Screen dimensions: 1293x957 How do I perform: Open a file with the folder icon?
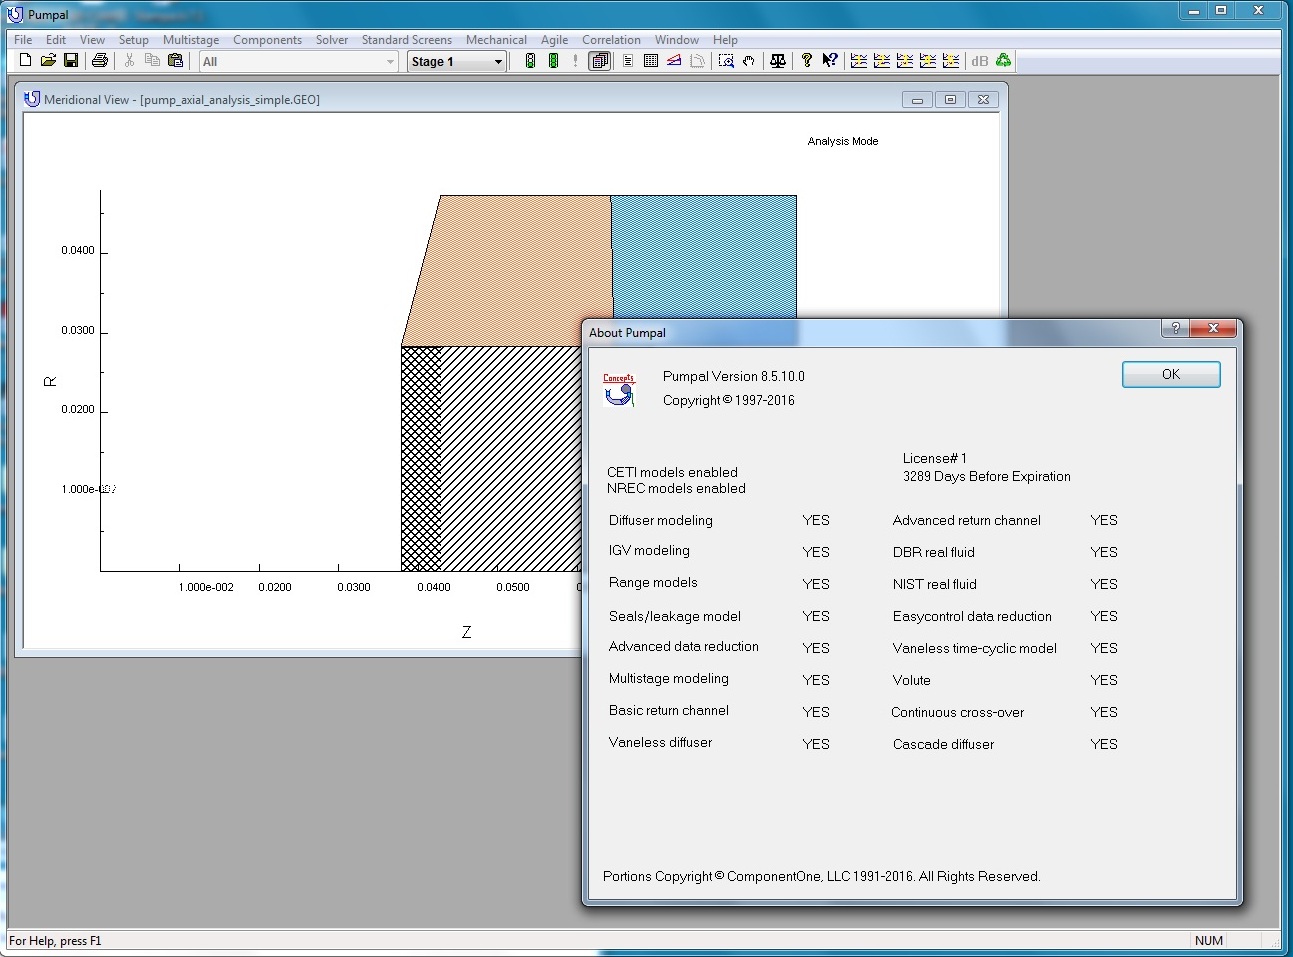[48, 61]
